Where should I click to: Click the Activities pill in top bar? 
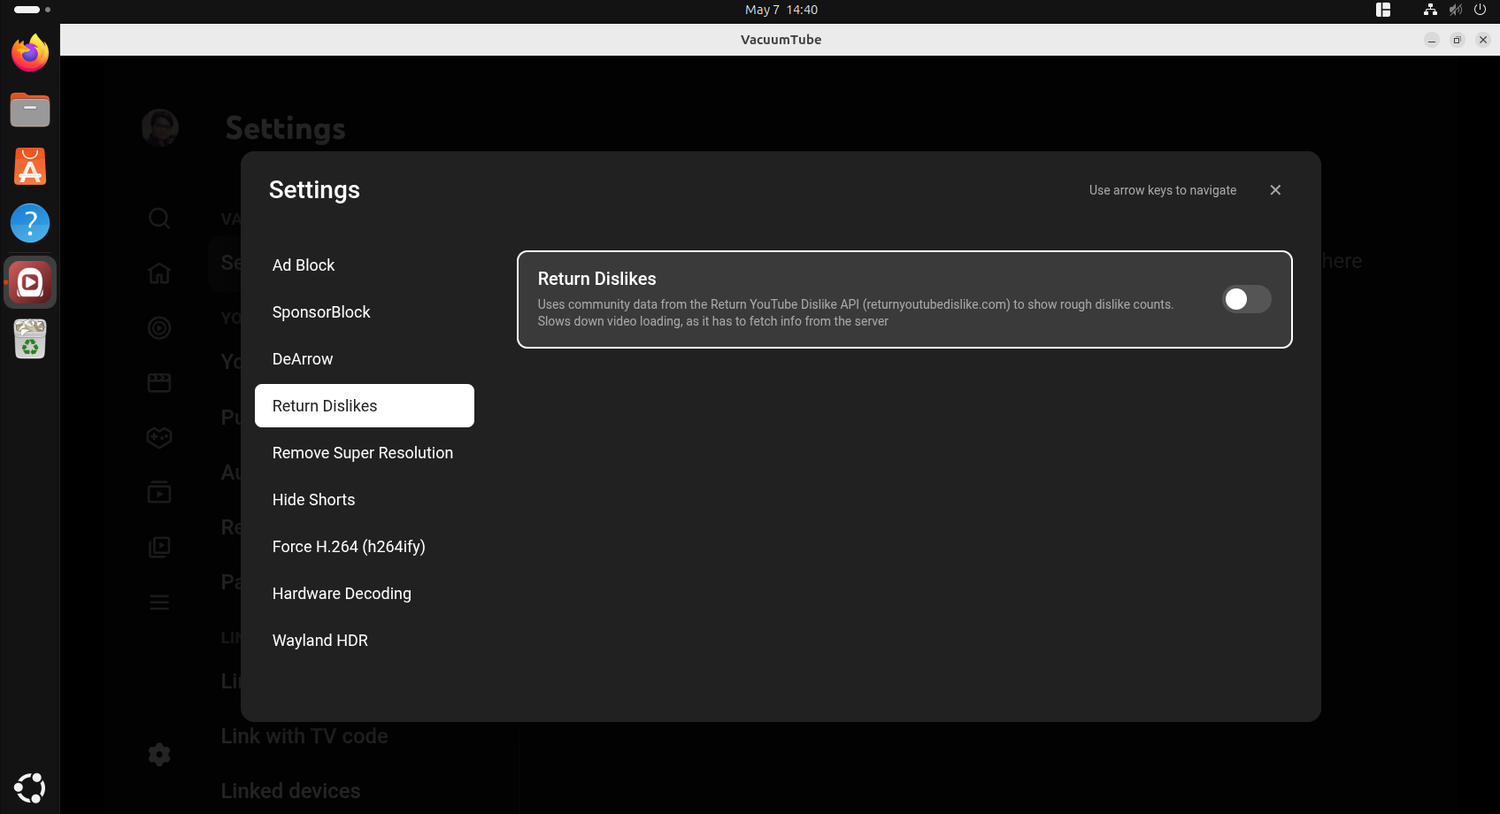31,10
